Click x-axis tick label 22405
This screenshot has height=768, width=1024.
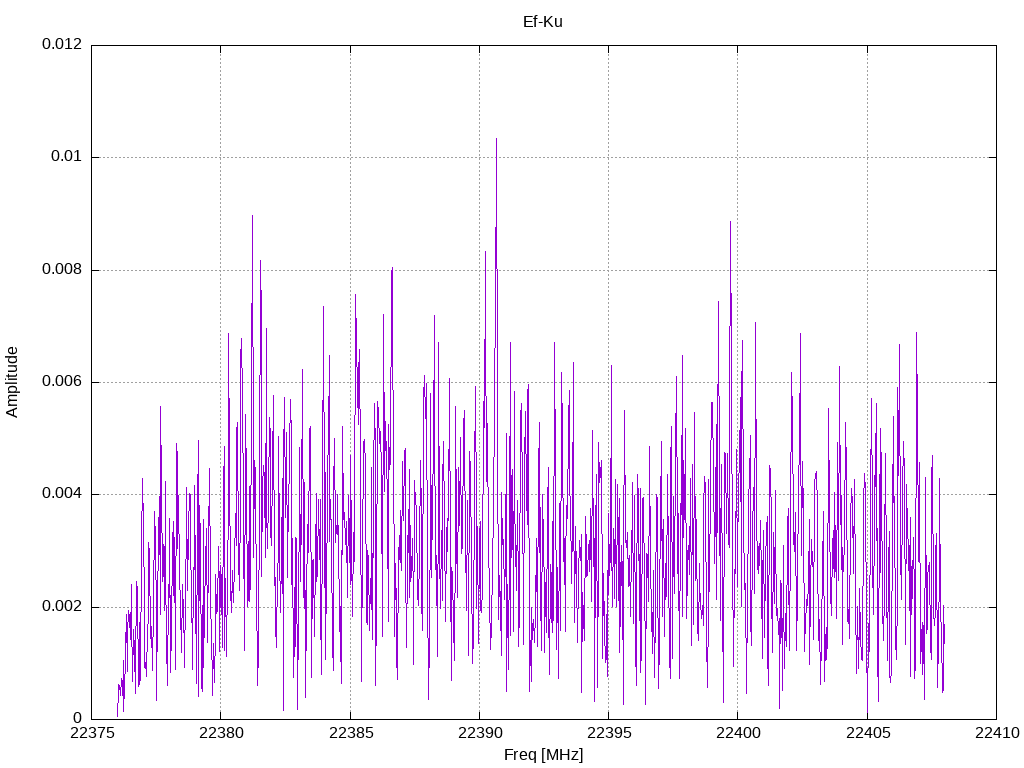(x=867, y=733)
